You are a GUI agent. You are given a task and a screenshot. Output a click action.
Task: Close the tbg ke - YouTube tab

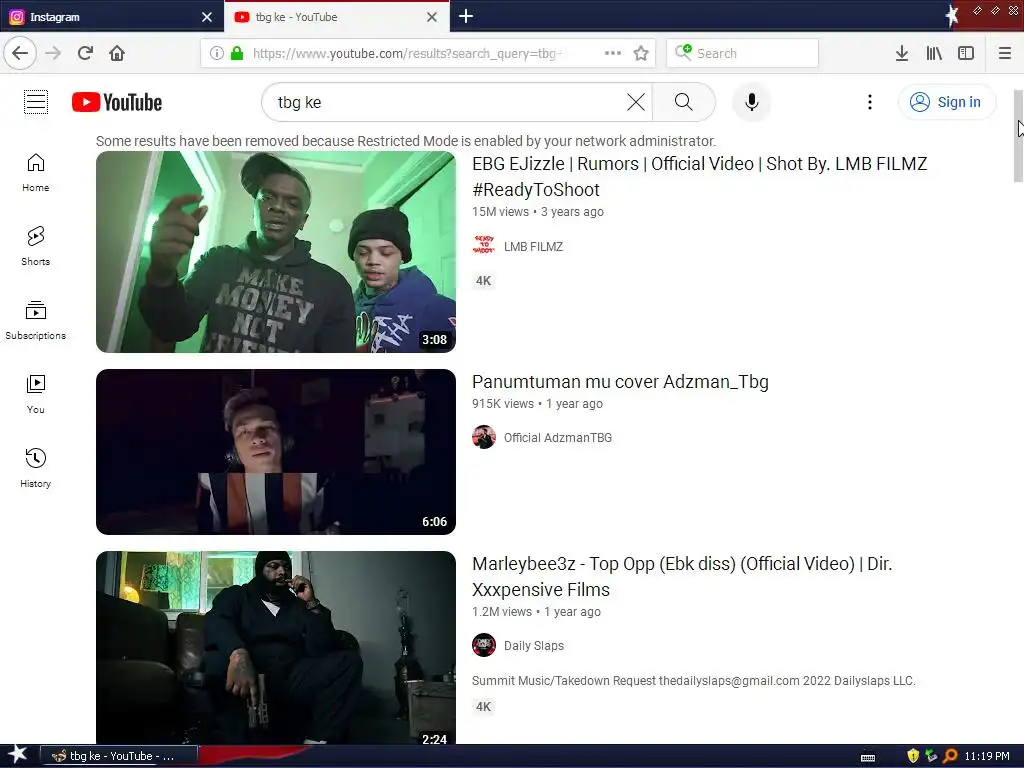click(x=432, y=17)
